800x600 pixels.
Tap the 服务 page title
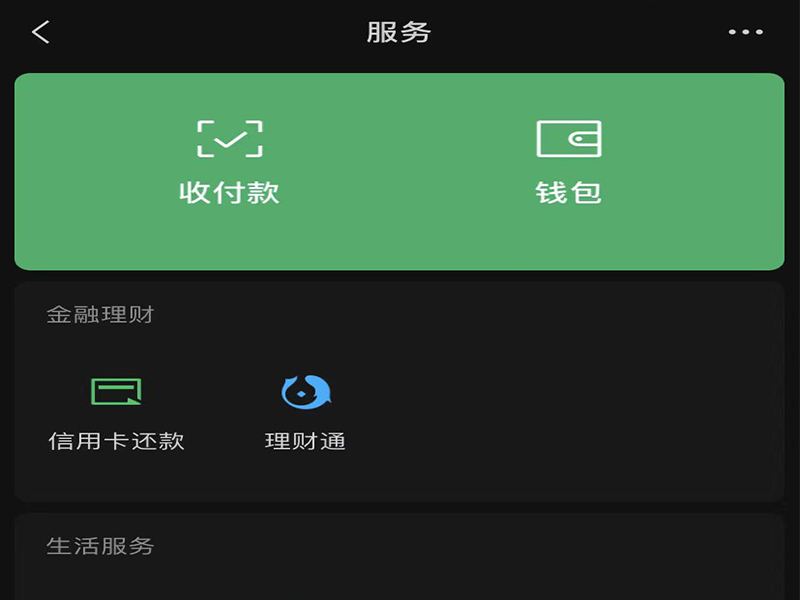click(x=399, y=32)
